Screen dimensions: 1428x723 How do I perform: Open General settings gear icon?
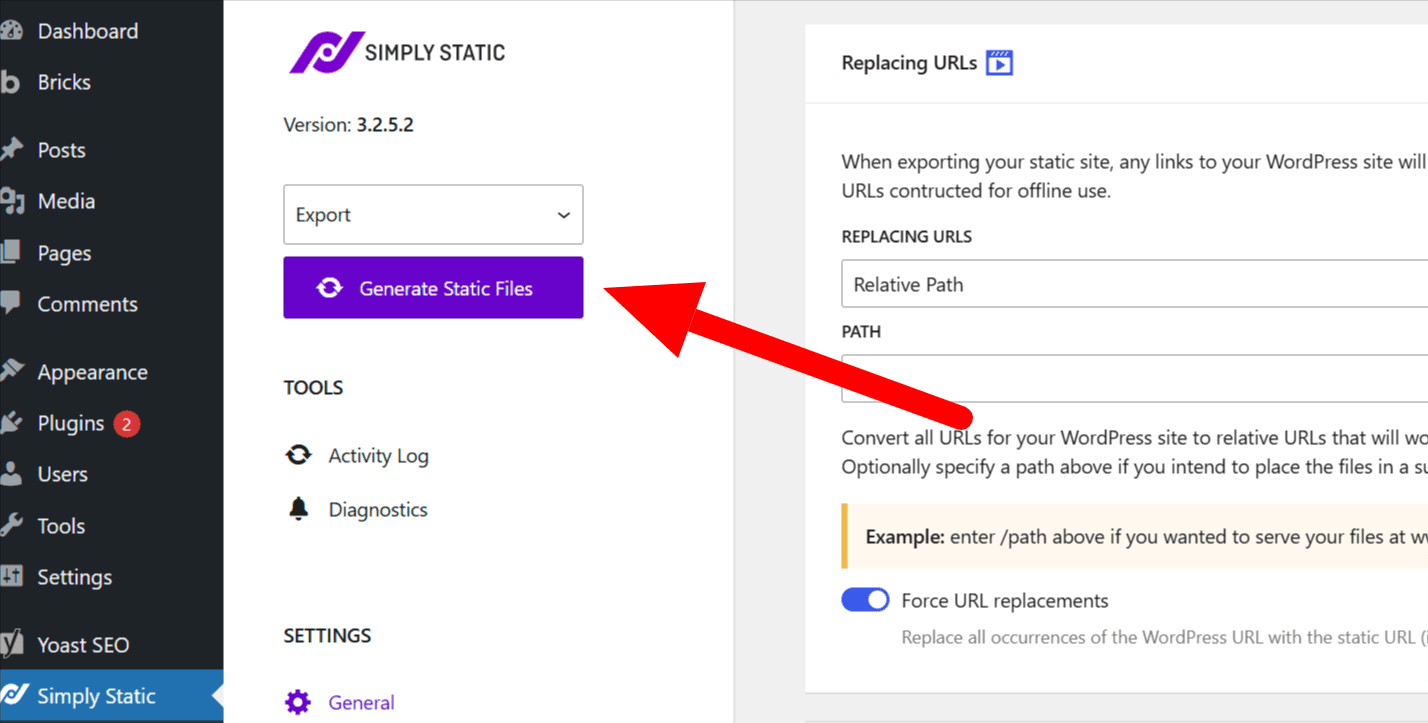[x=298, y=702]
